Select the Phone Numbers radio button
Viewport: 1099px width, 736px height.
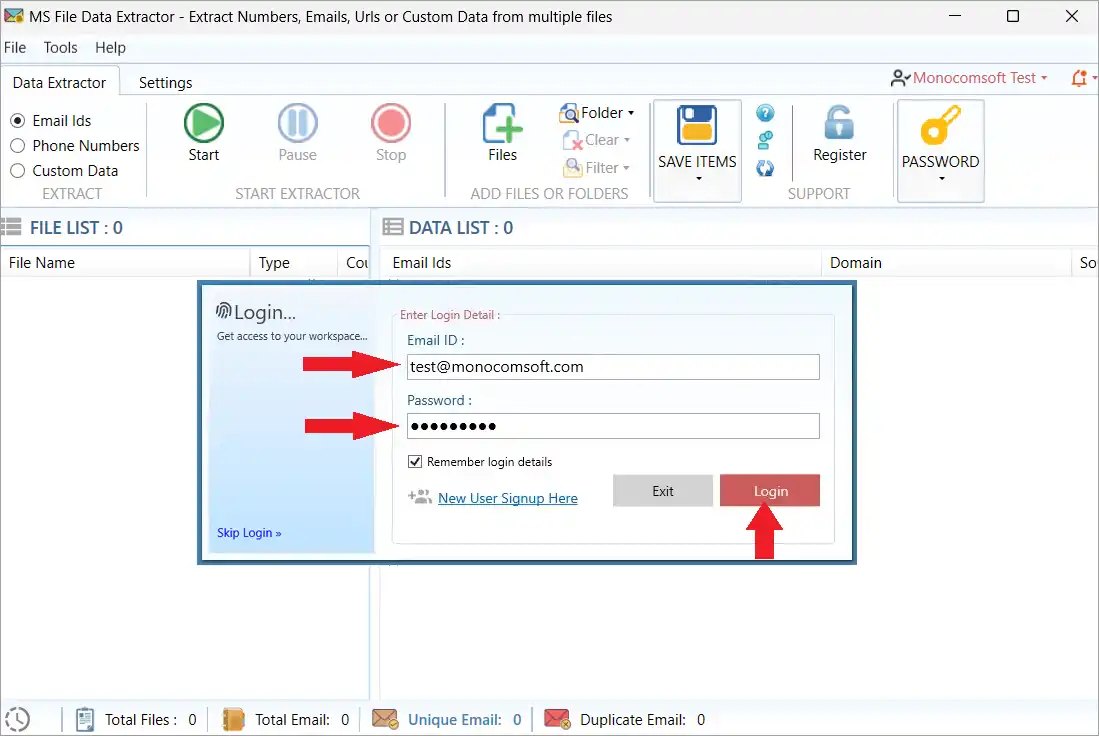coord(18,146)
